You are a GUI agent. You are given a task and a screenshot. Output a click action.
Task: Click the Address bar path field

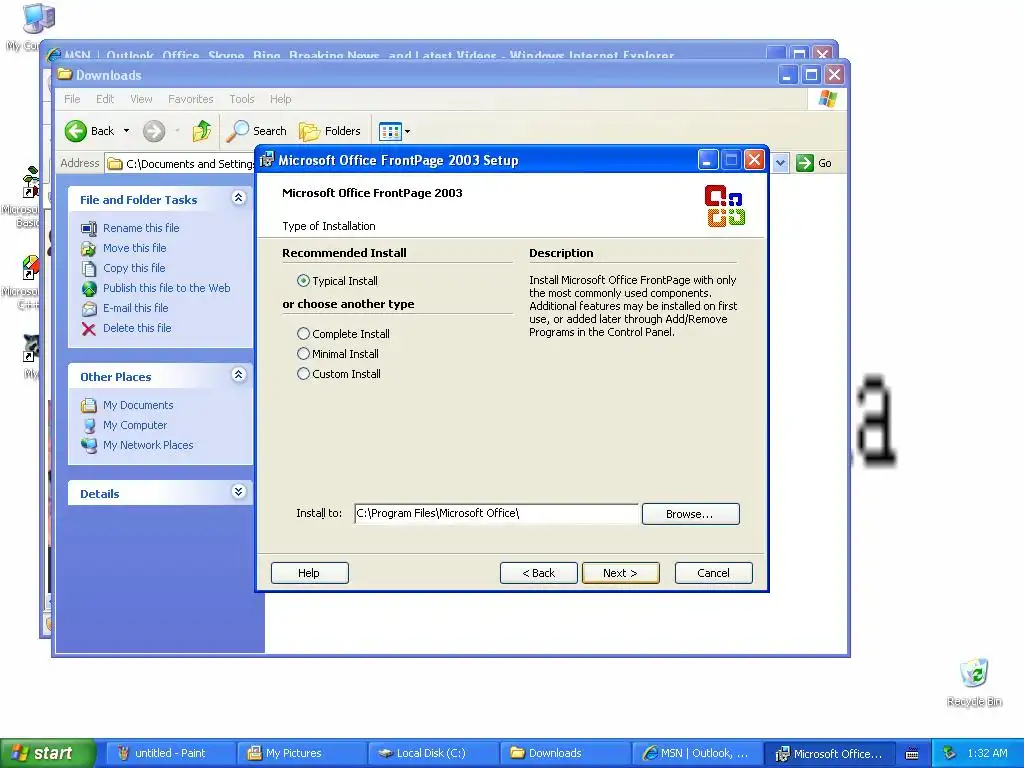(180, 163)
